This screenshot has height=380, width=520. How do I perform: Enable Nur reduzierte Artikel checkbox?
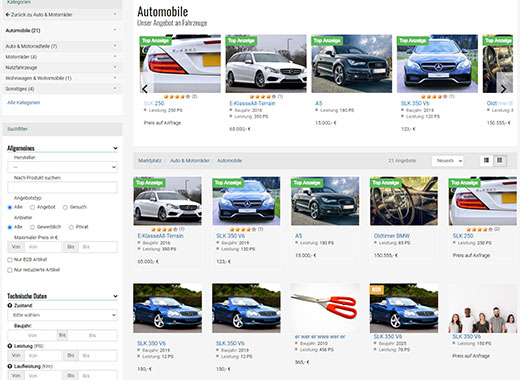10,270
